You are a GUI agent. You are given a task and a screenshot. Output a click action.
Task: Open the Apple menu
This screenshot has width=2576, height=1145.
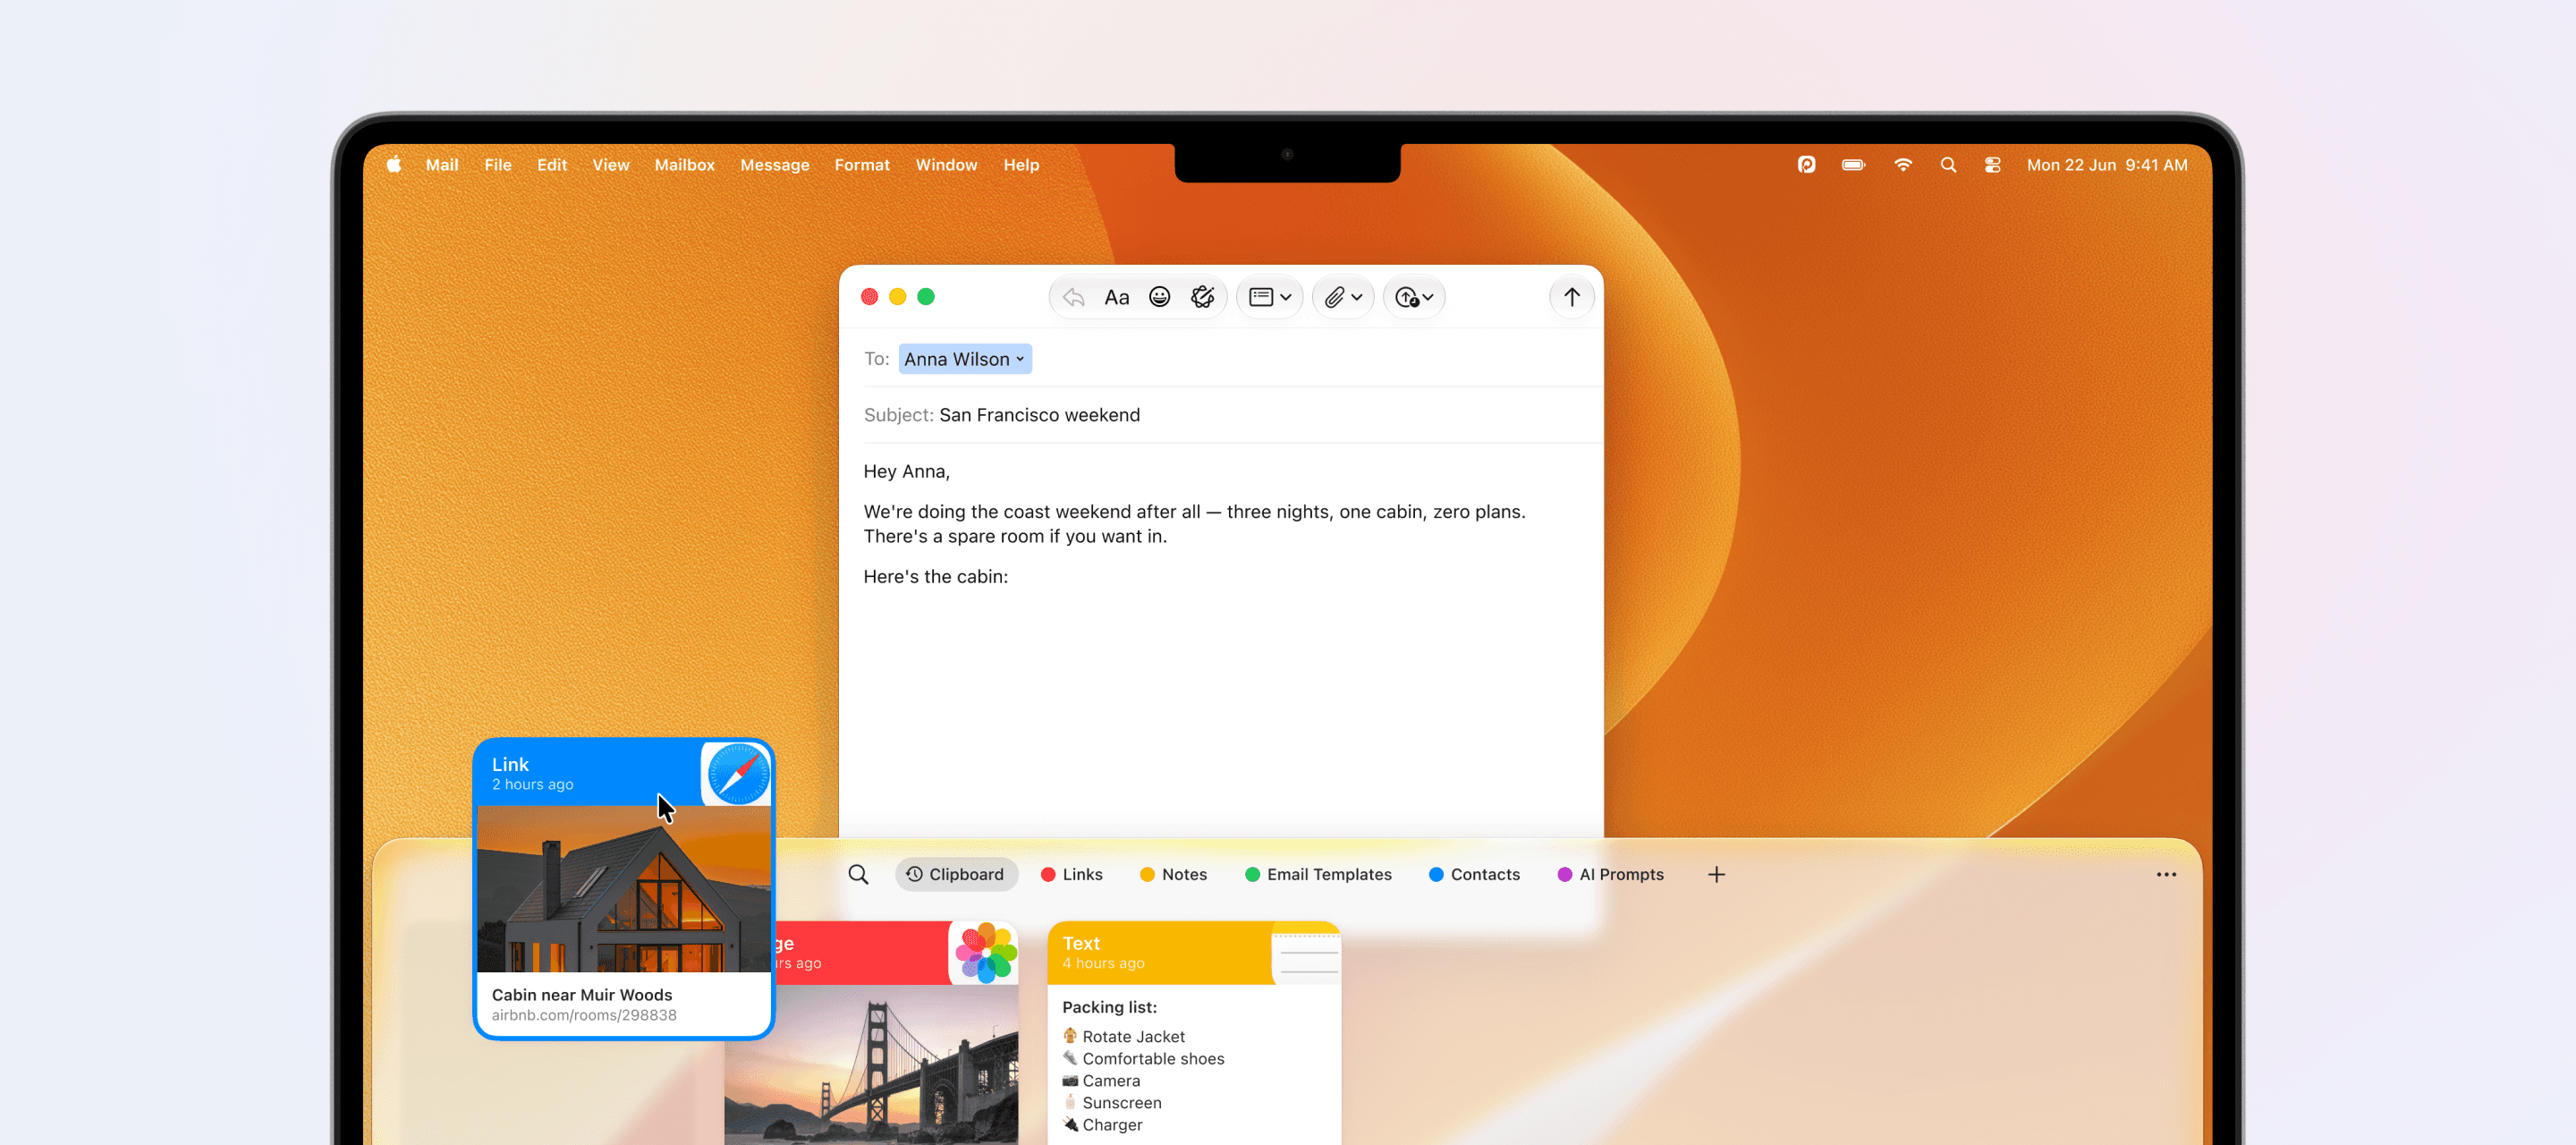click(394, 165)
